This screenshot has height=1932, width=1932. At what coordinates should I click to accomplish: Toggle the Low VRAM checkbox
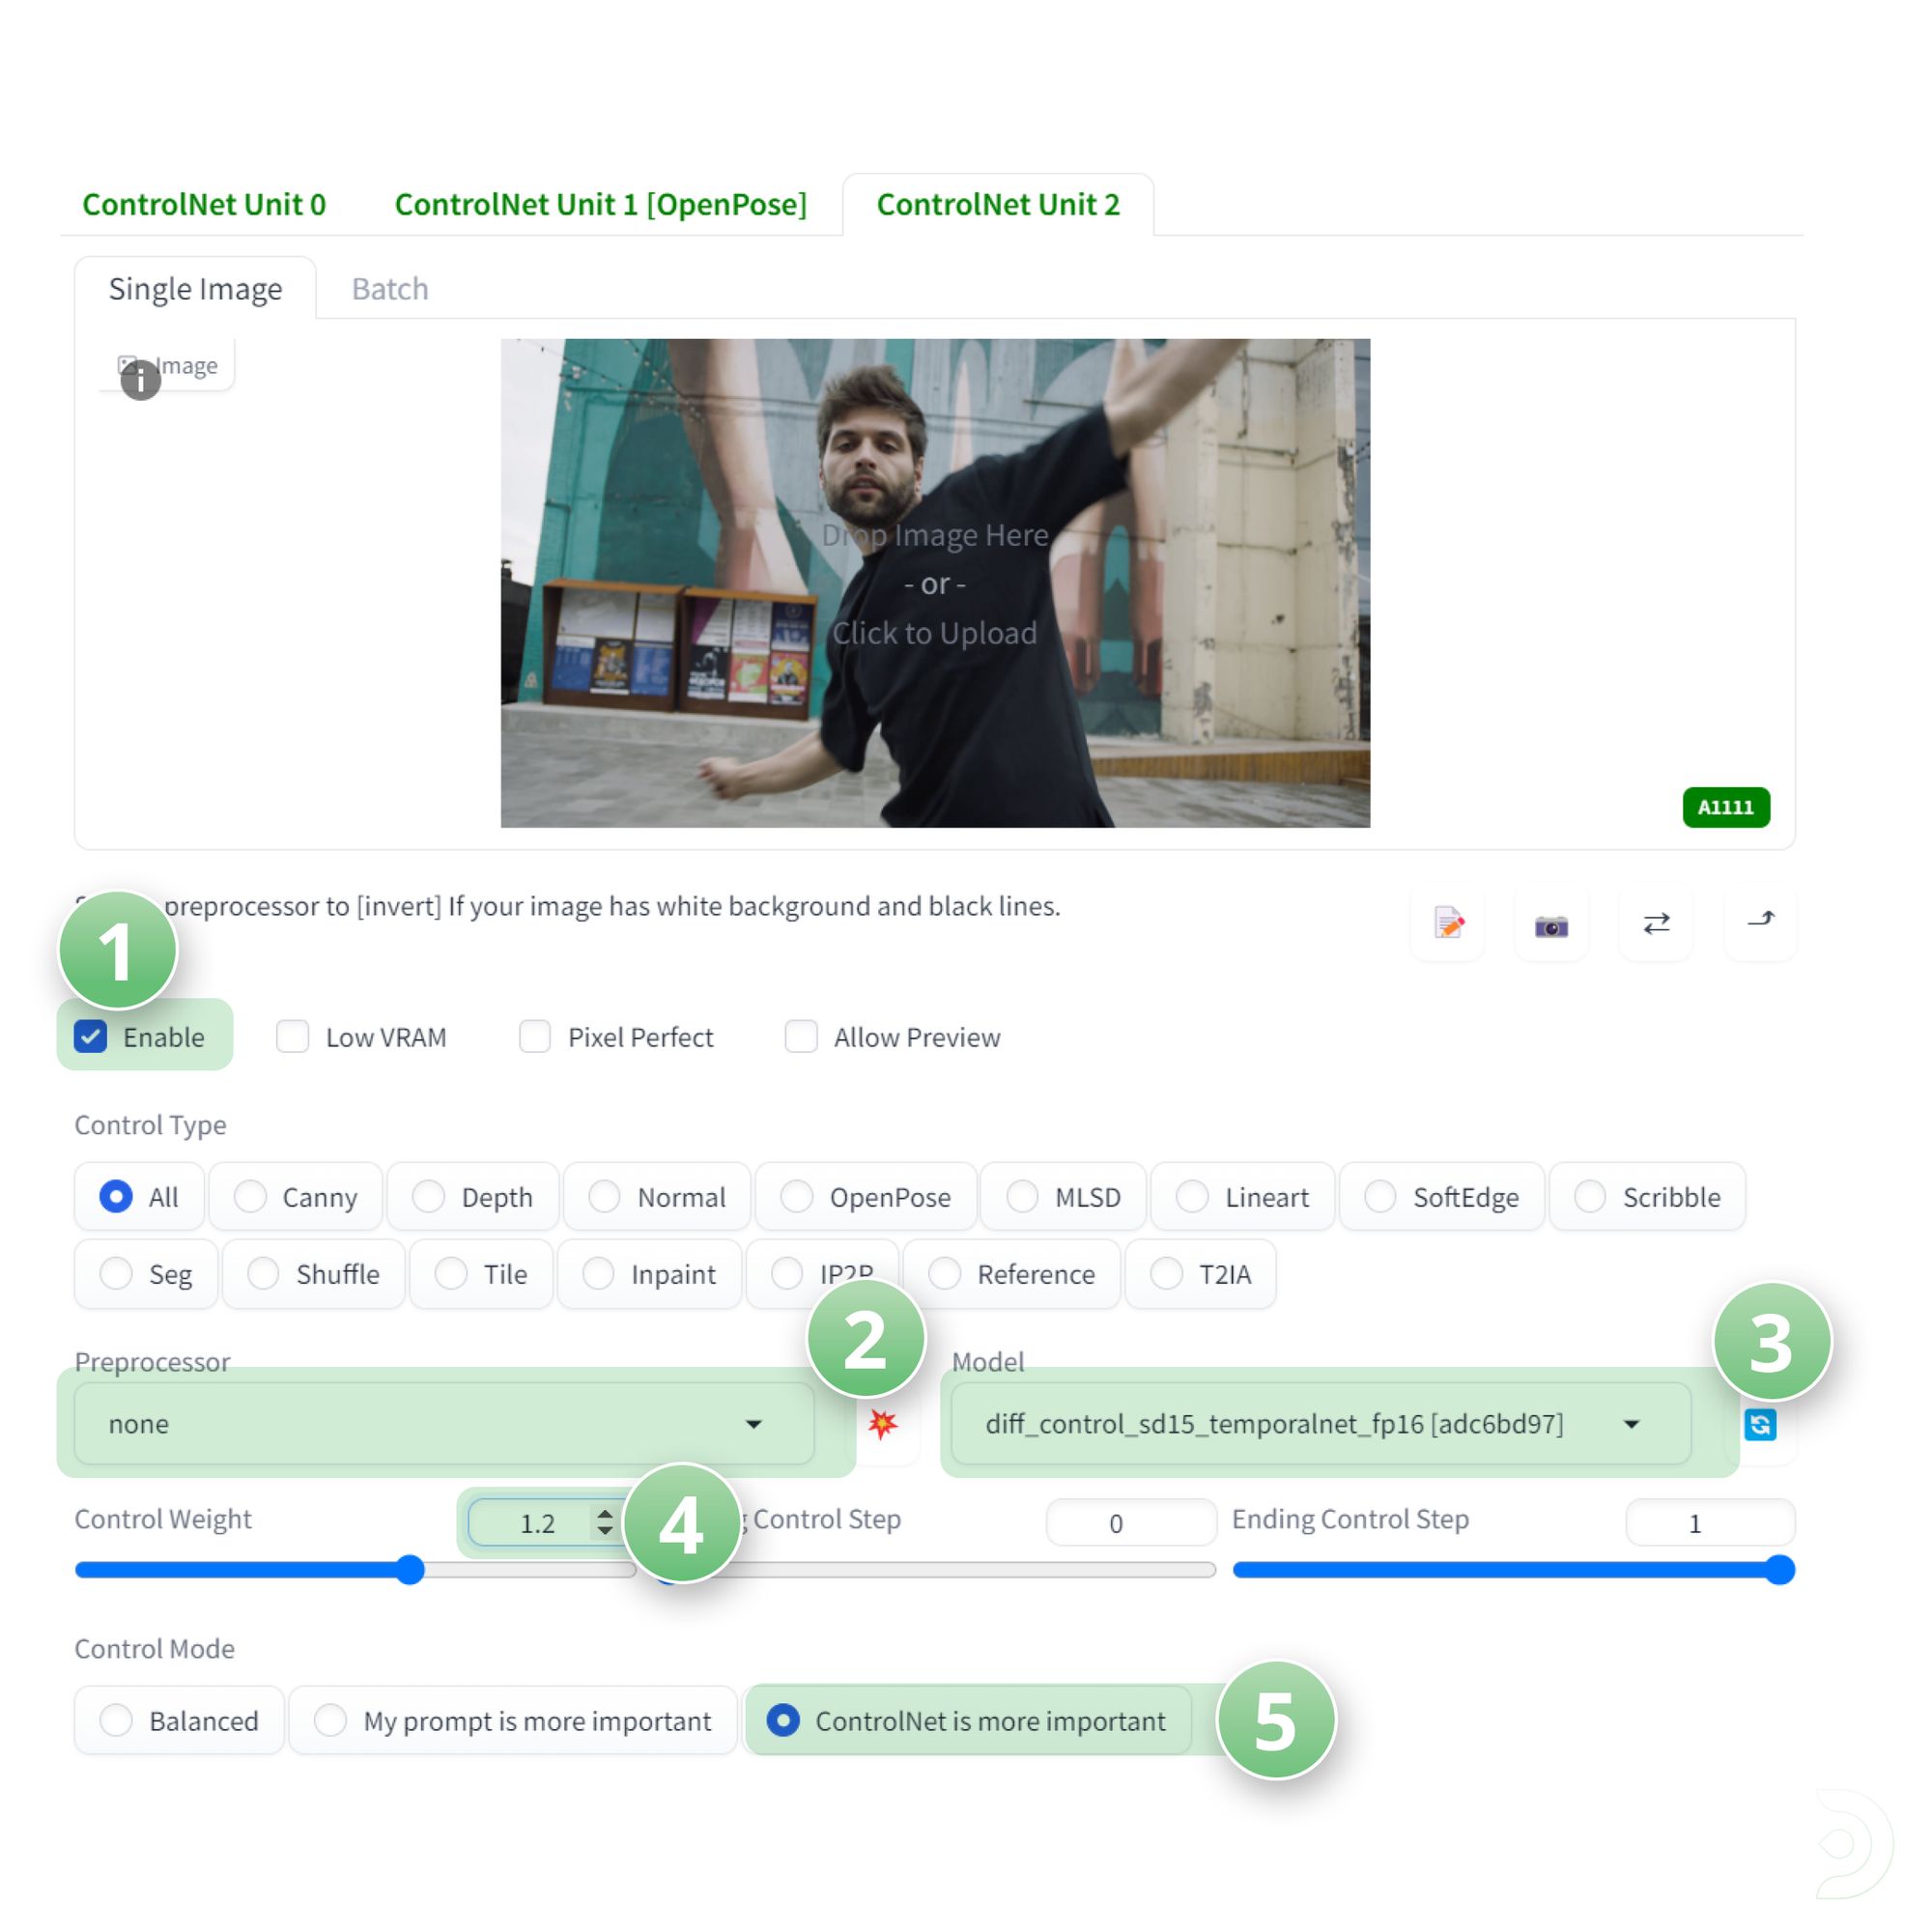(292, 1037)
